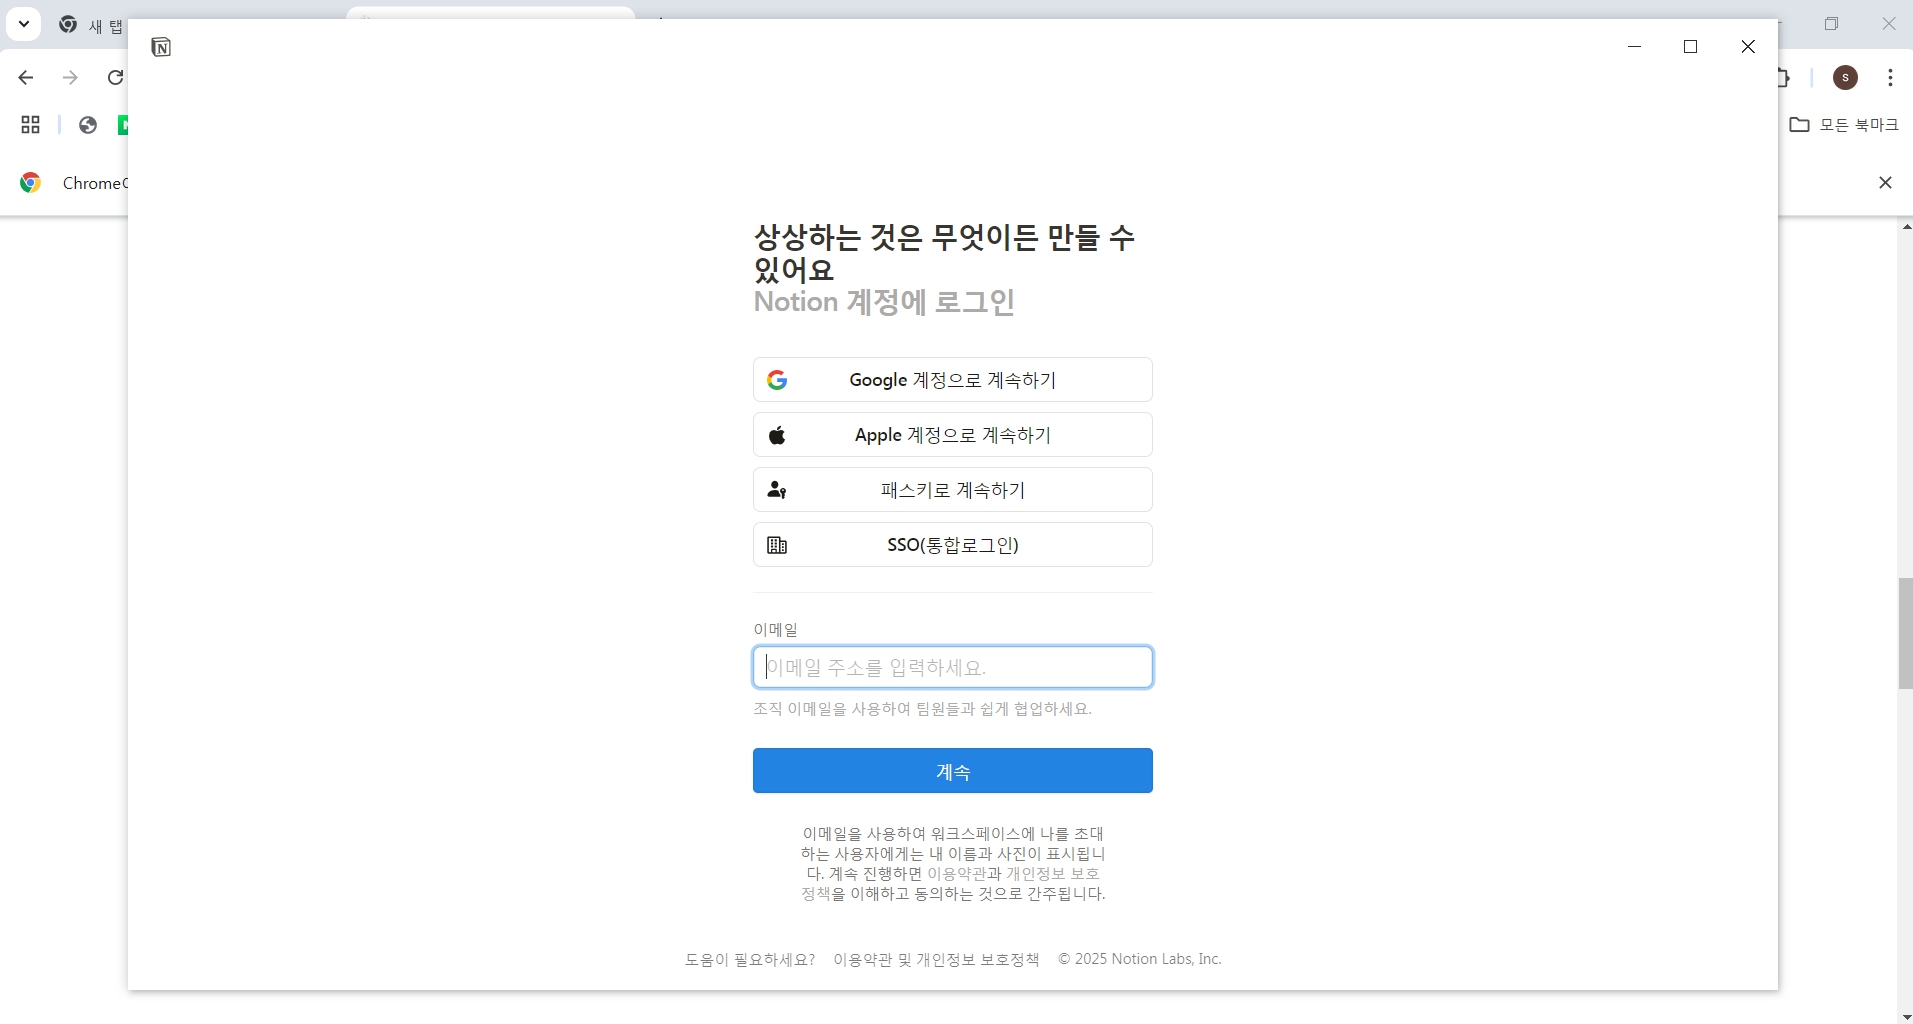Open Chrome tab search dropdown
Viewport: 1913px width, 1024px height.
pos(23,24)
